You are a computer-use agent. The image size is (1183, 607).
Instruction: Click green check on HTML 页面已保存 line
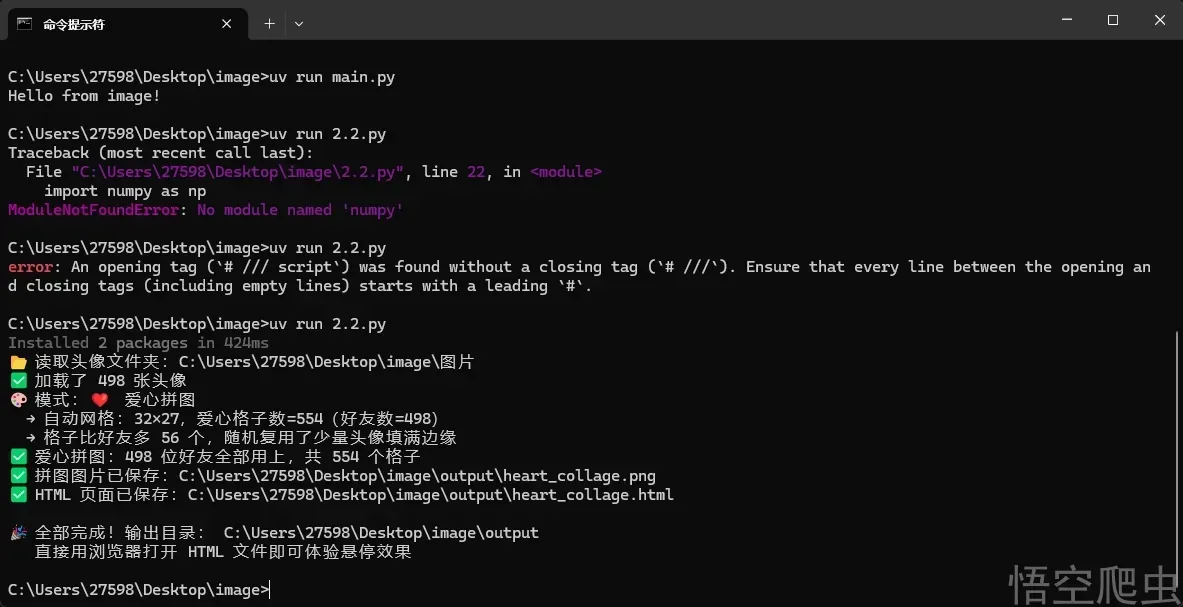coord(18,495)
